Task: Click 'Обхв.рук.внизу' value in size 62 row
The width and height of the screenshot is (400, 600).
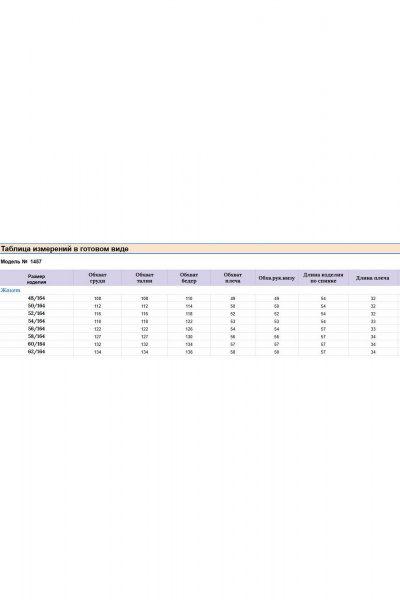Action: pyautogui.click(x=277, y=352)
